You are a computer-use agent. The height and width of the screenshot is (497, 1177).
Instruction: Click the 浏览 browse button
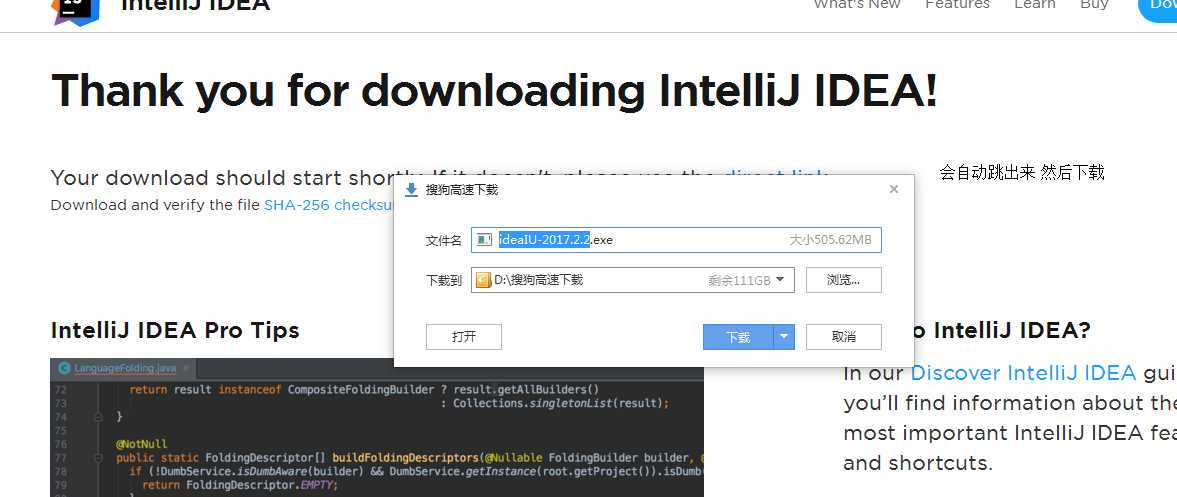844,280
